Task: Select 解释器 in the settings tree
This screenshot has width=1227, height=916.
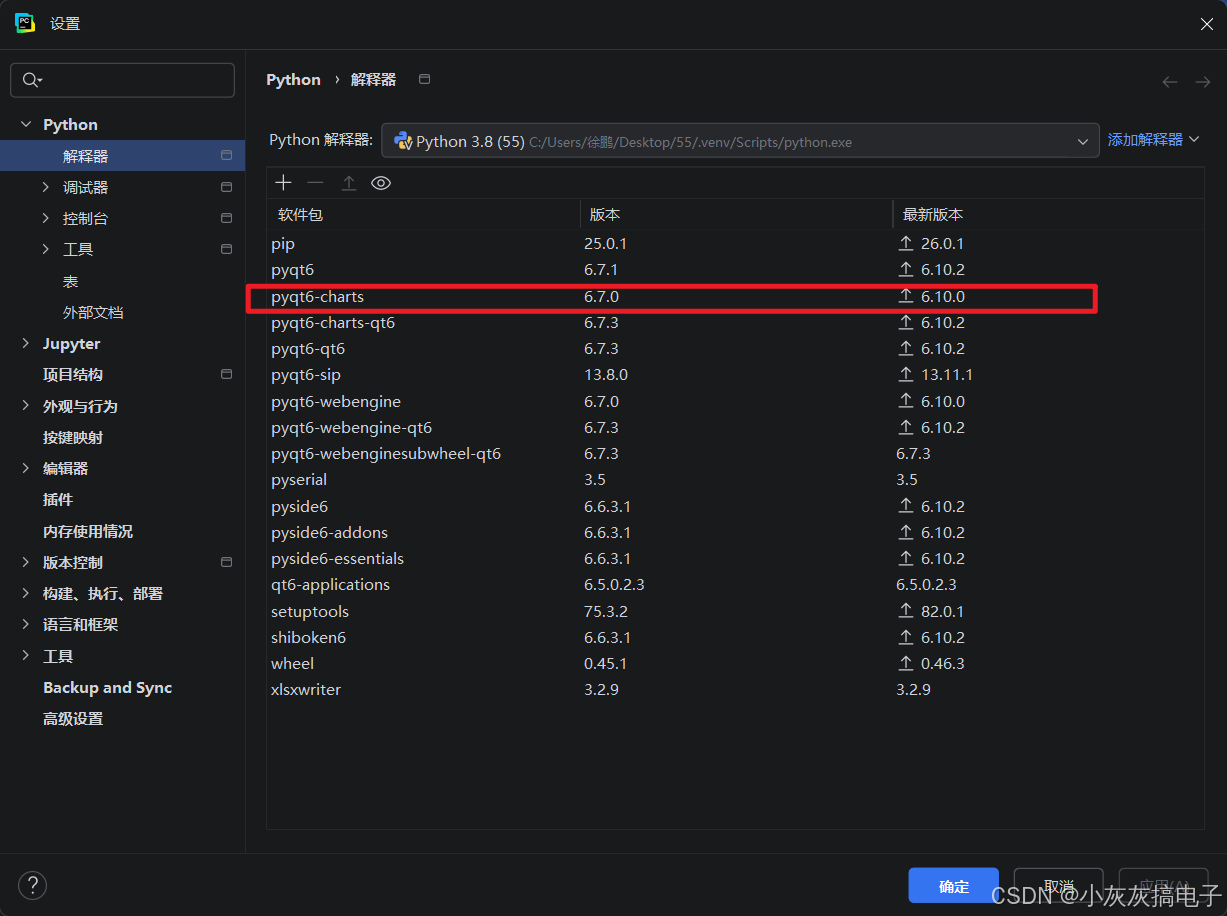Action: click(122, 156)
